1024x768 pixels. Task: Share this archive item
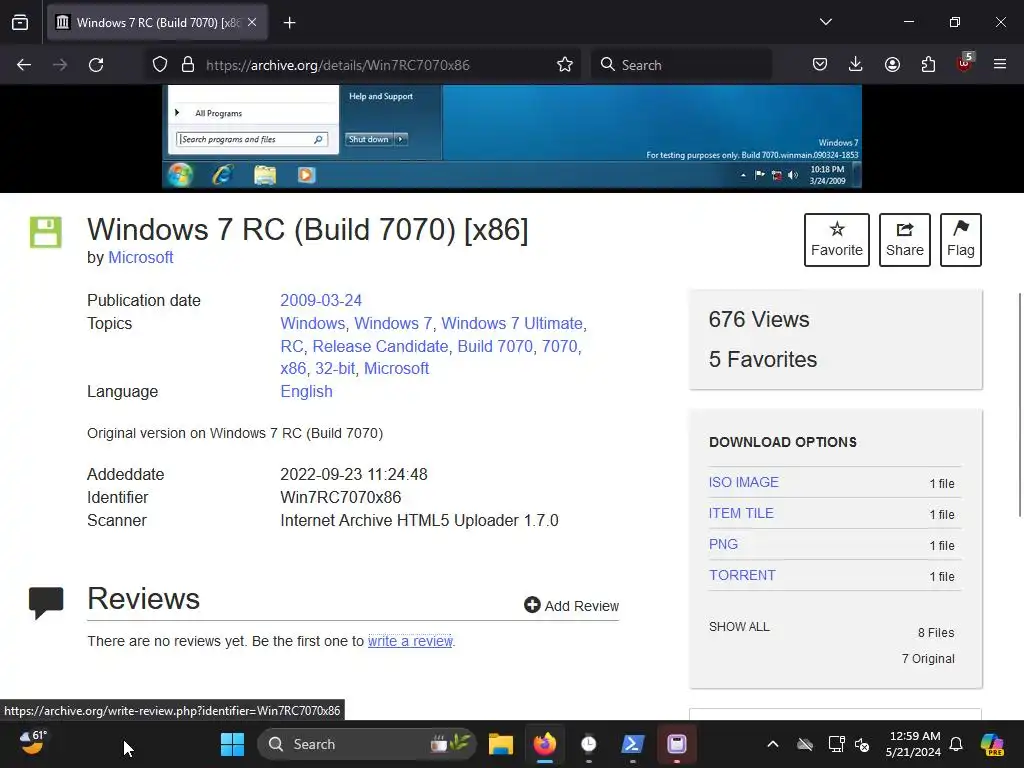coord(904,240)
